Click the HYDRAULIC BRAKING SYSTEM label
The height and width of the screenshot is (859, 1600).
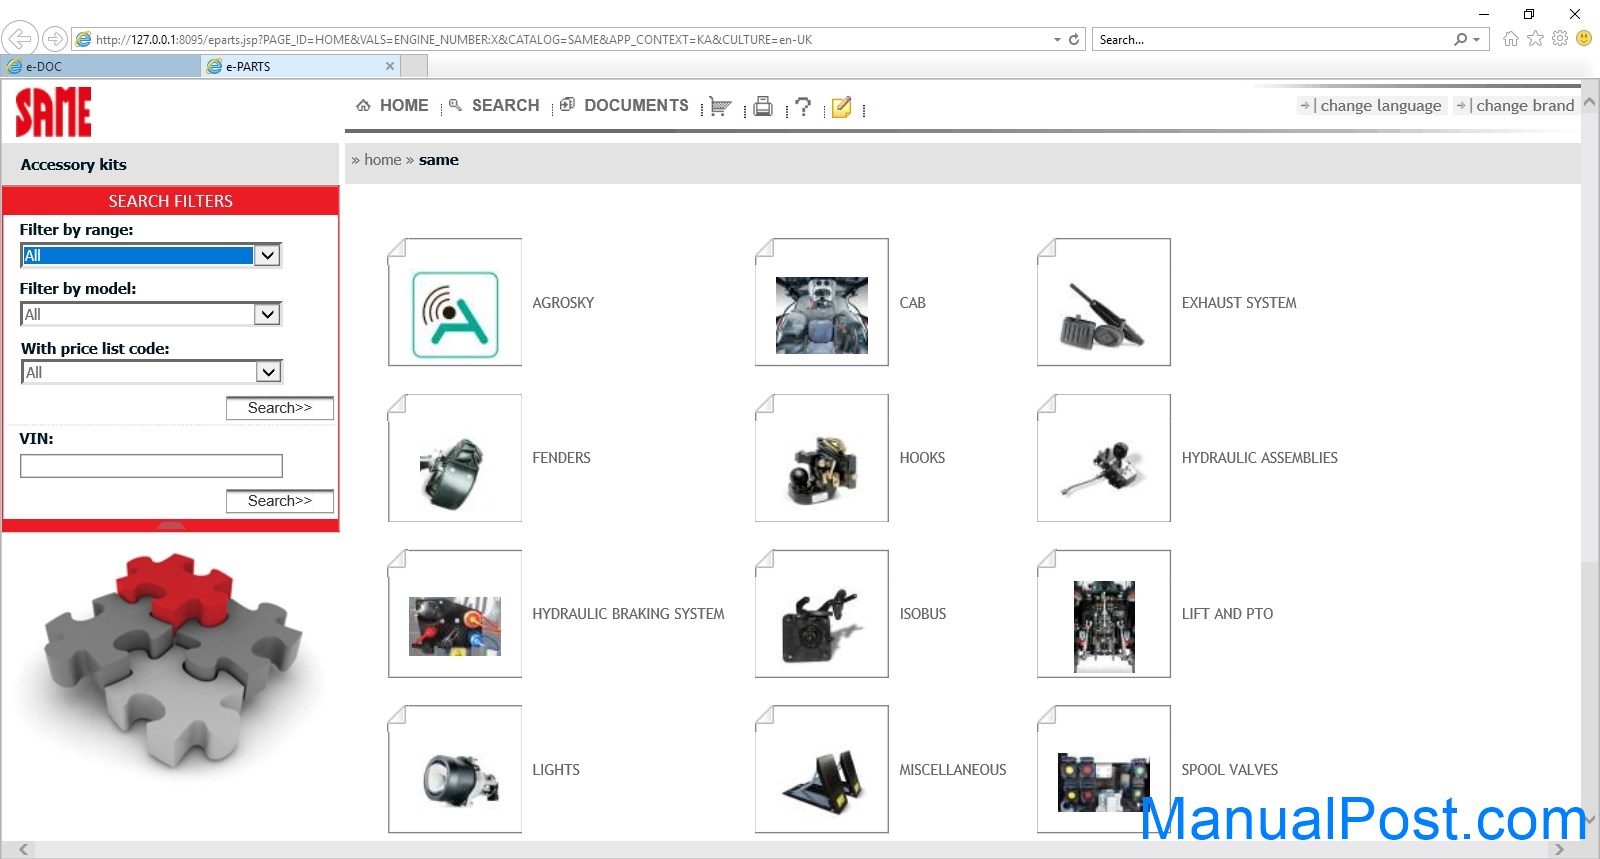(x=628, y=614)
